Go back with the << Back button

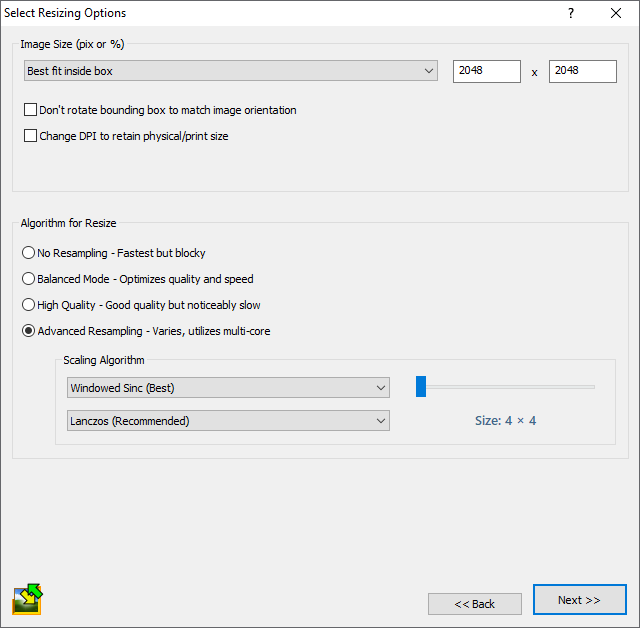(475, 604)
